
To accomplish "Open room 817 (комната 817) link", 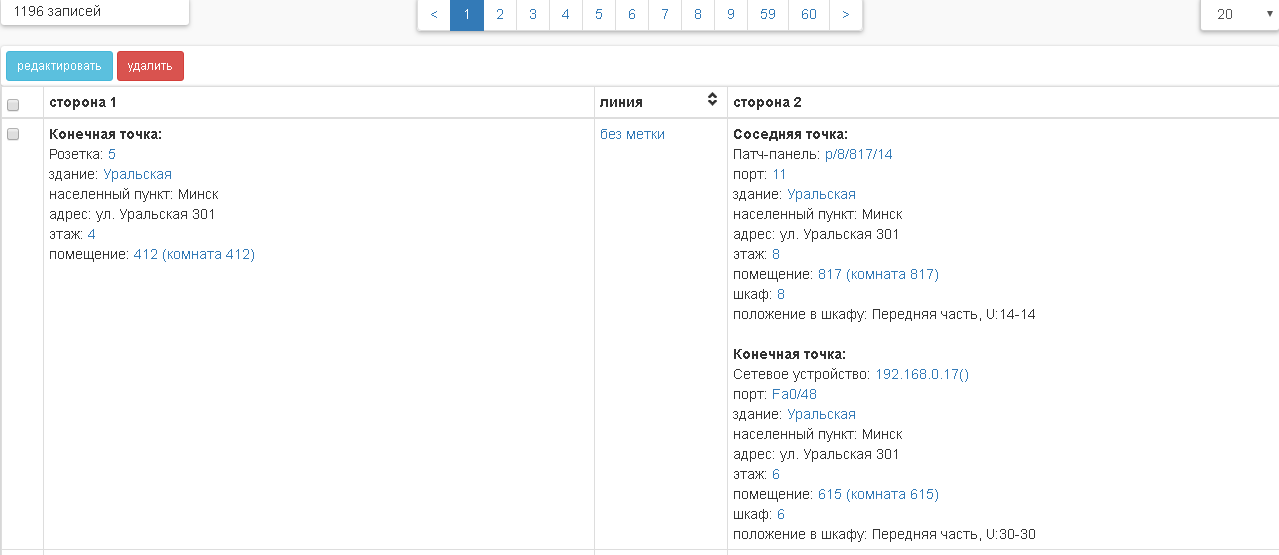I will pyautogui.click(x=878, y=275).
